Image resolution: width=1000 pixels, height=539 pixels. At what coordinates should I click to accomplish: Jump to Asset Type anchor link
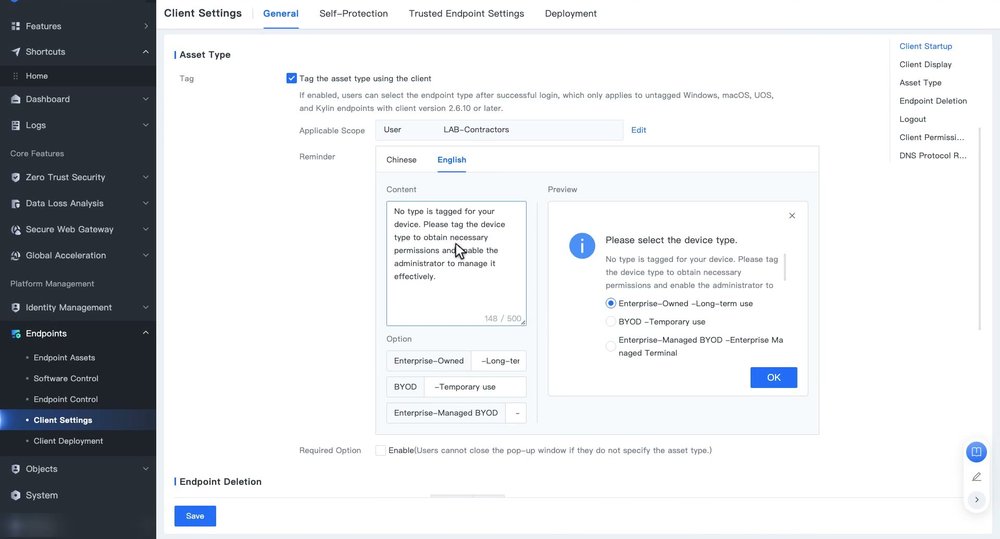[x=920, y=83]
